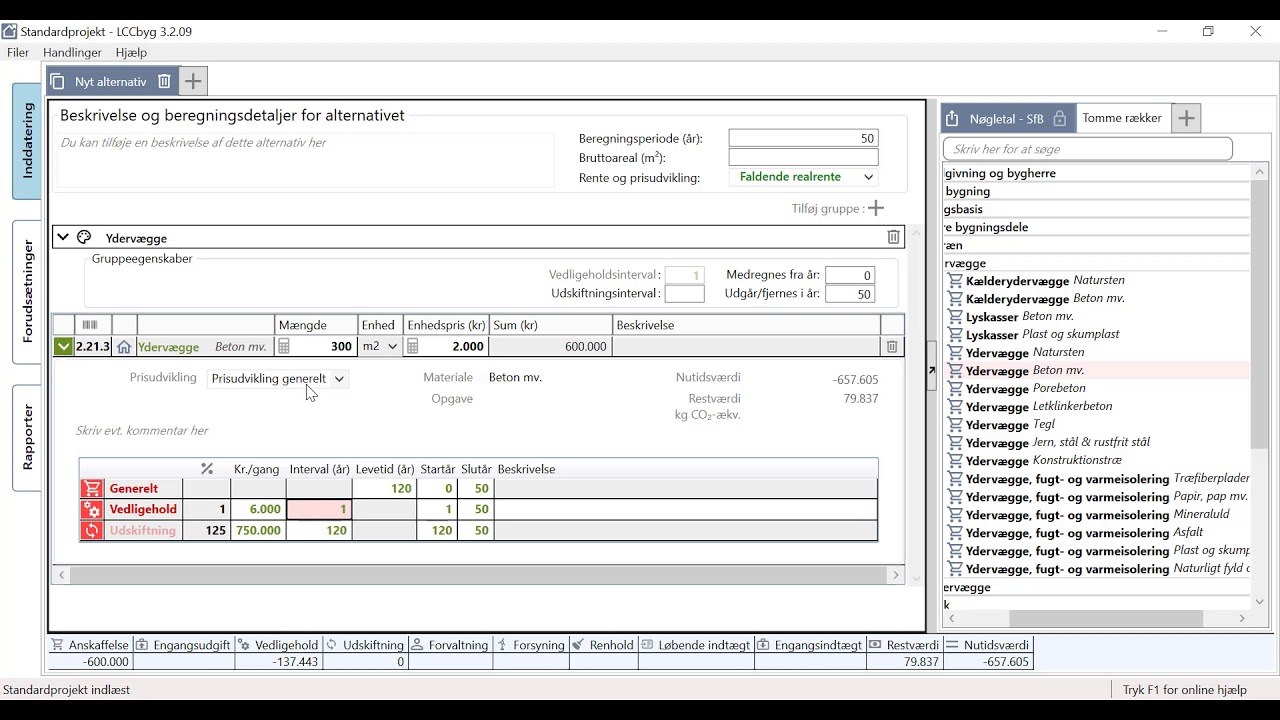The image size is (1280, 720).
Task: Add a new library tab with plus icon
Action: point(1186,118)
